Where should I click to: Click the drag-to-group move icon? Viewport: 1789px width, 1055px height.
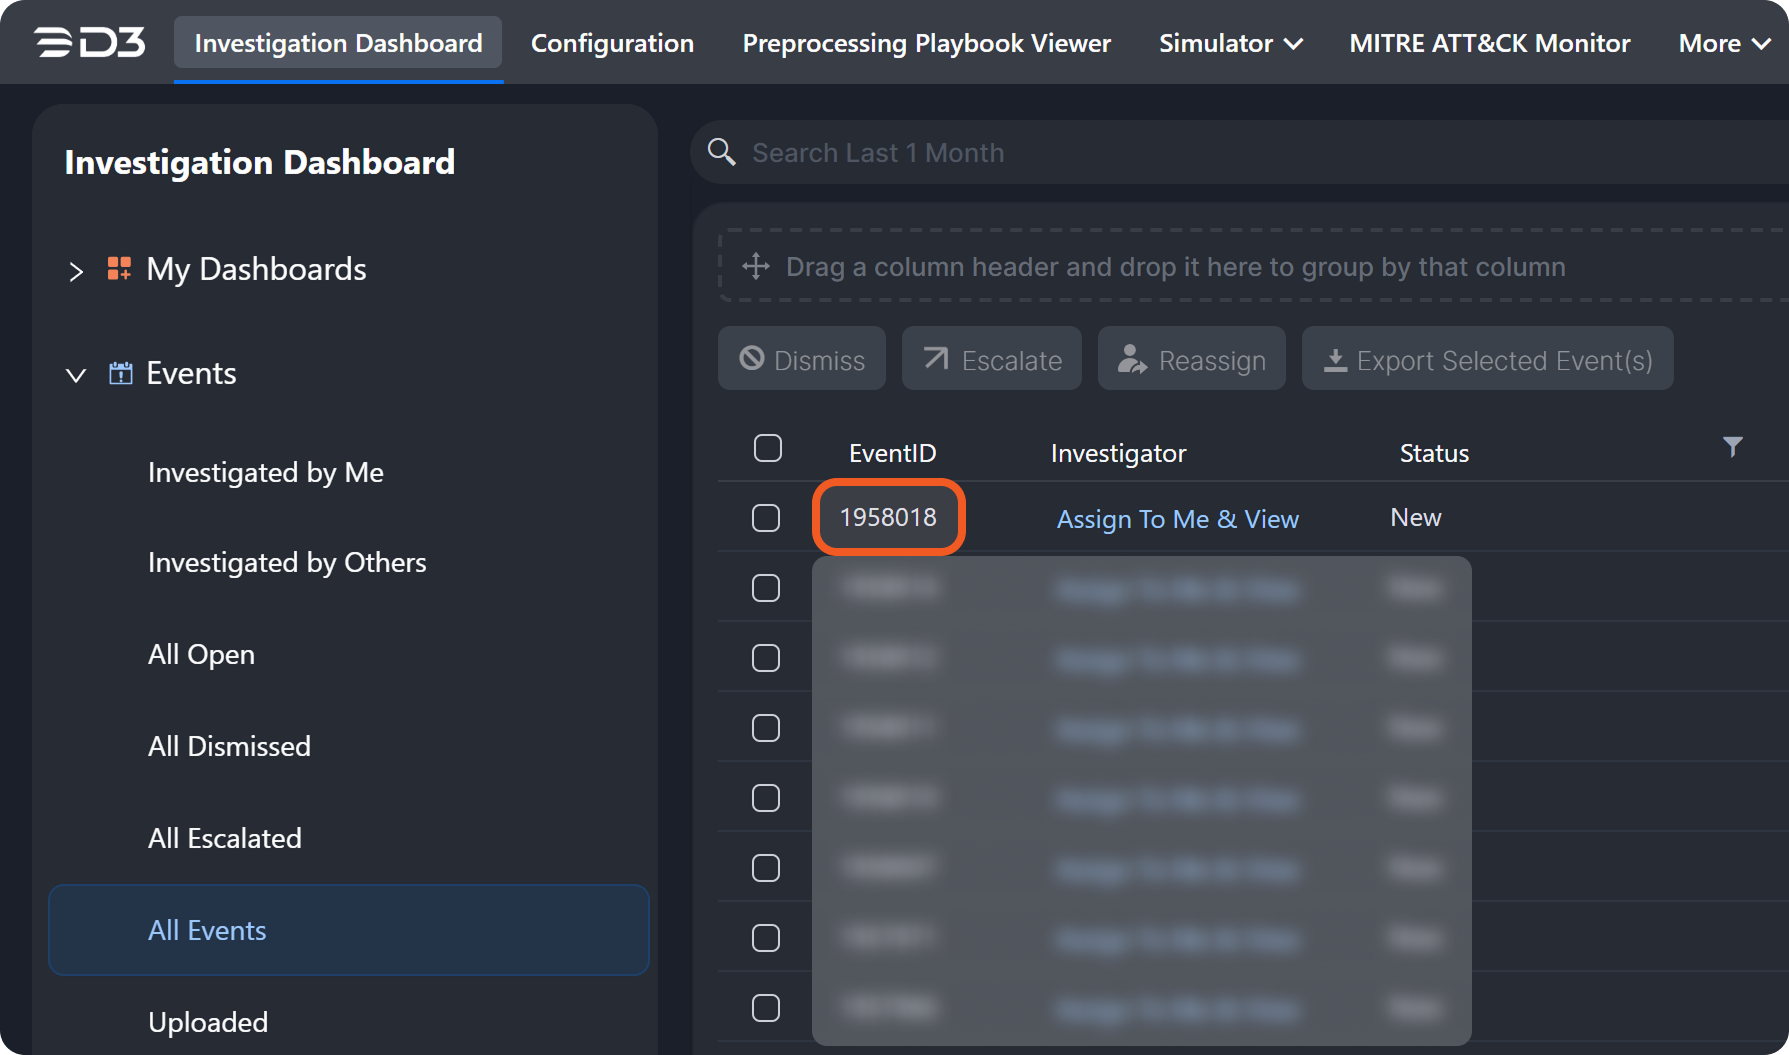756,267
